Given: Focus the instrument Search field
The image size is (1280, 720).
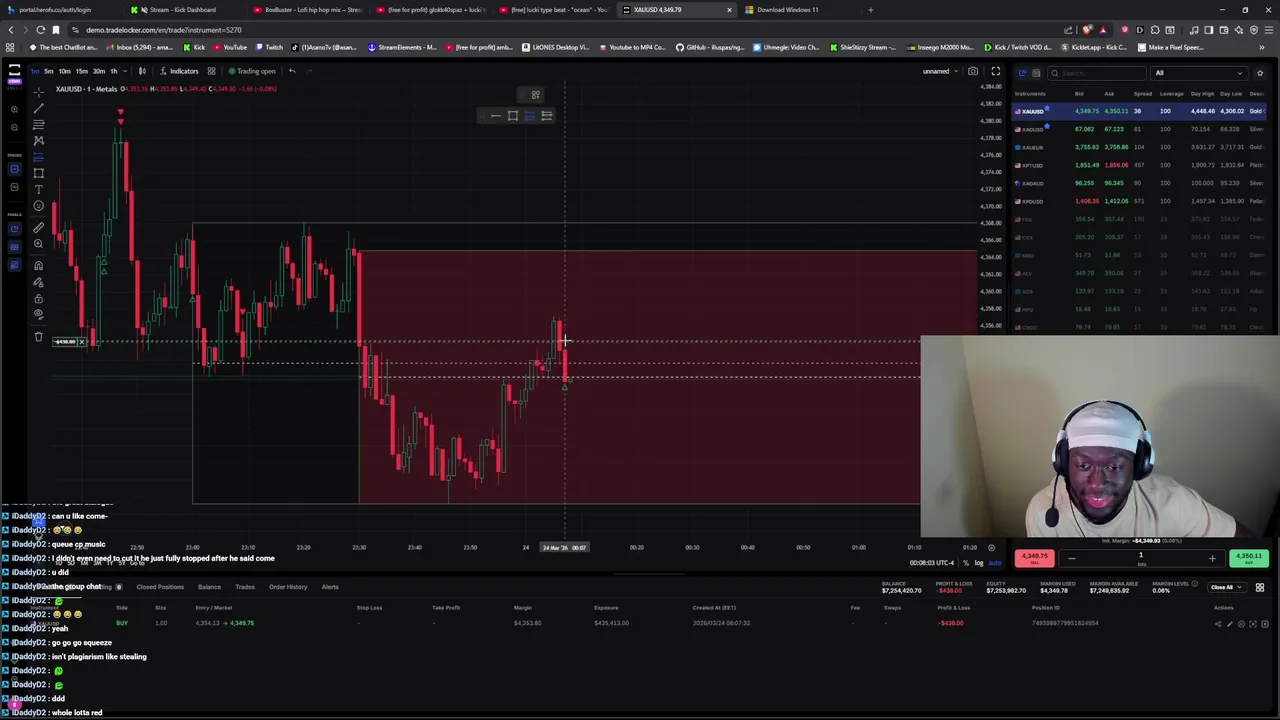Looking at the screenshot, I should tap(1096, 73).
